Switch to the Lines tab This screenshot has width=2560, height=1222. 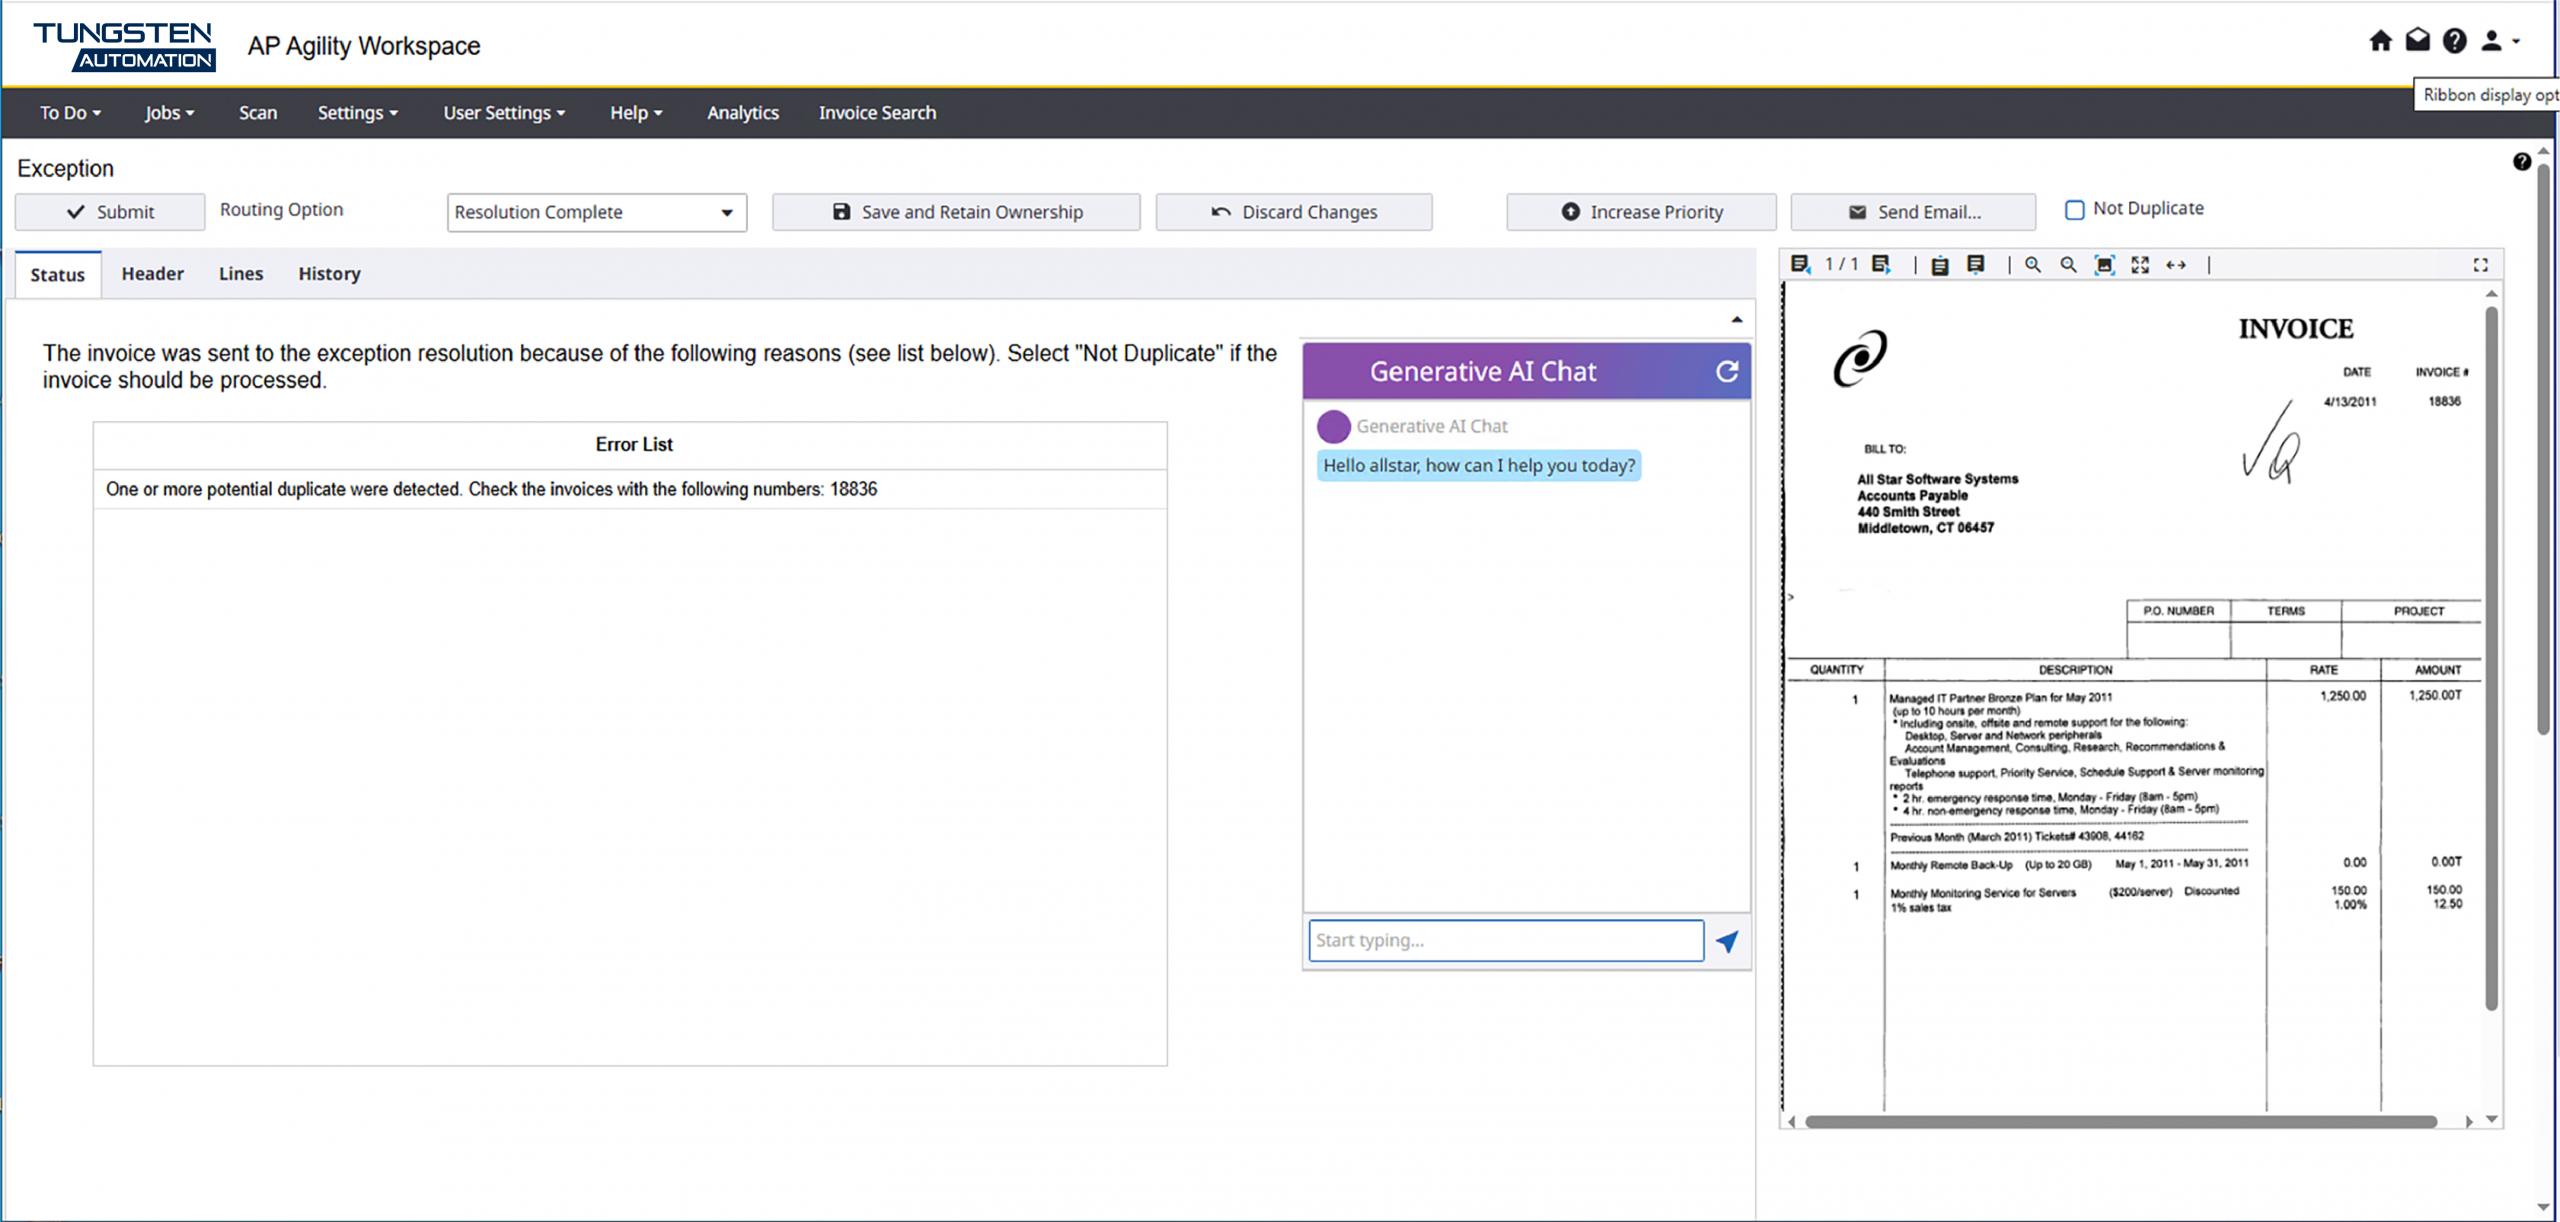[x=241, y=274]
